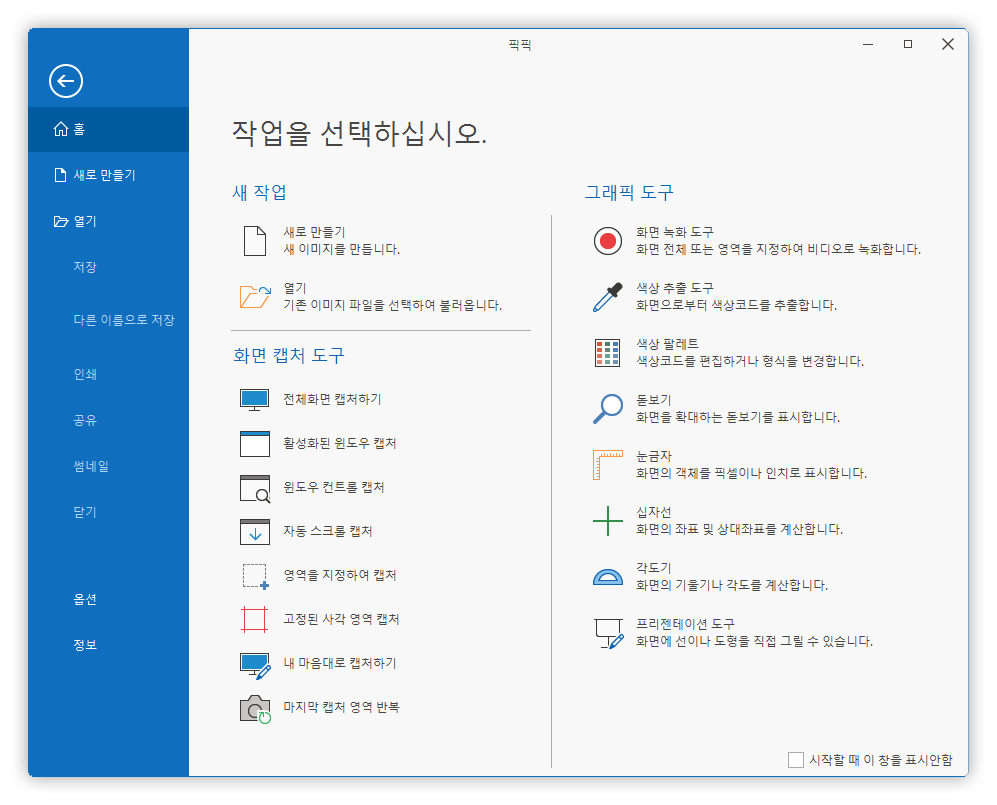This screenshot has width=997, height=805.
Task: Click the down-arrow icon for 자동 스크롤 캡처
Action: pyautogui.click(x=254, y=532)
